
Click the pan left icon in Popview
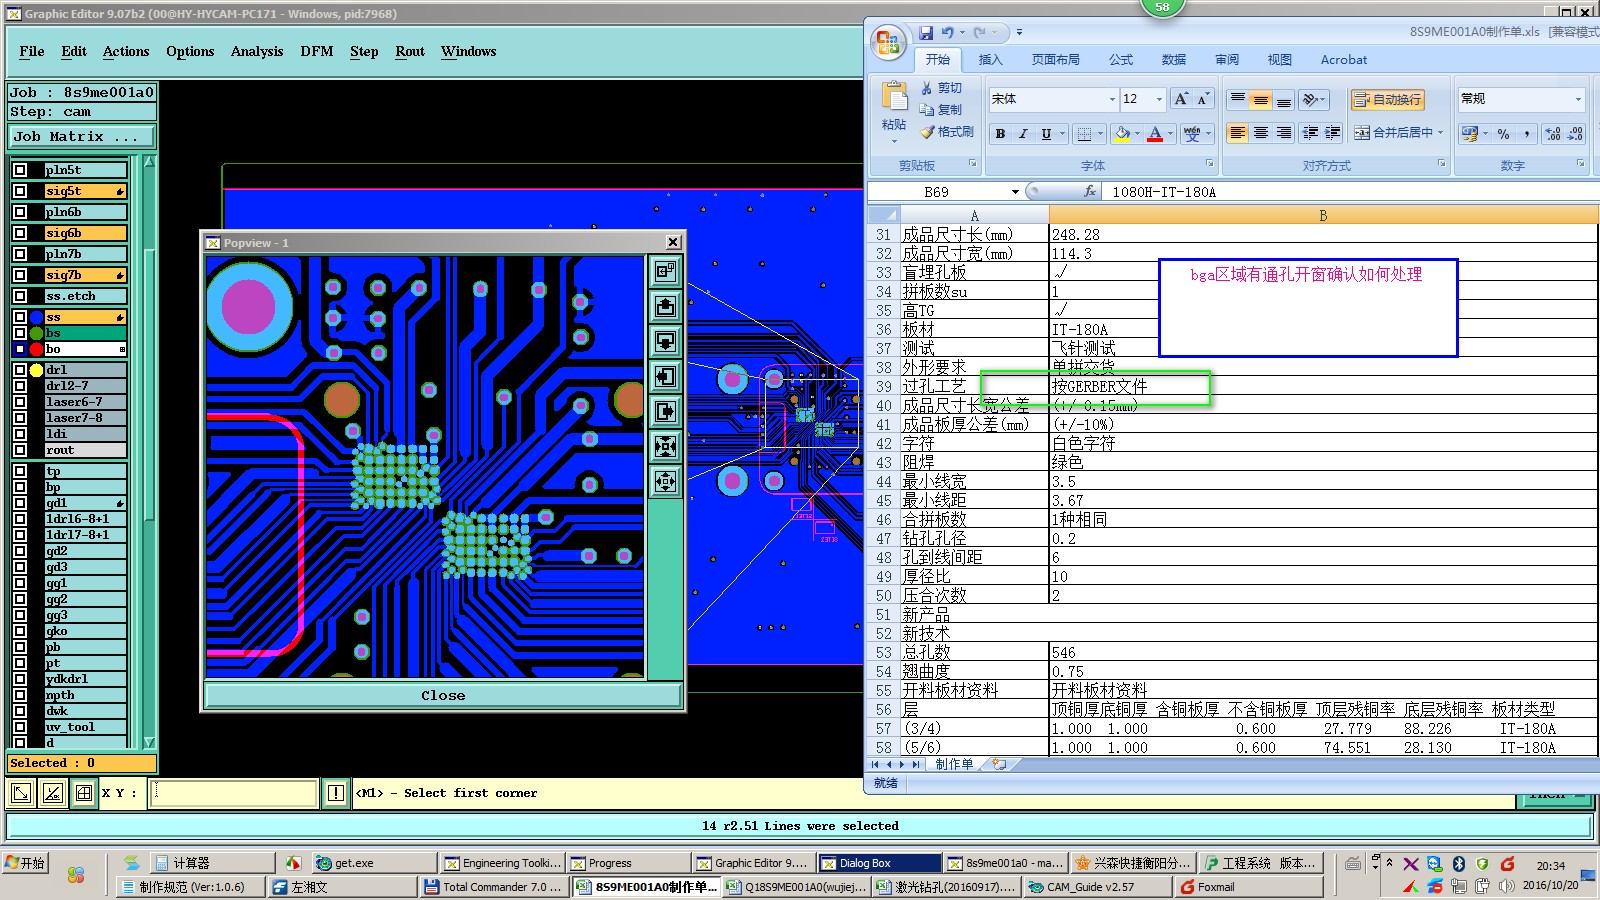click(665, 376)
